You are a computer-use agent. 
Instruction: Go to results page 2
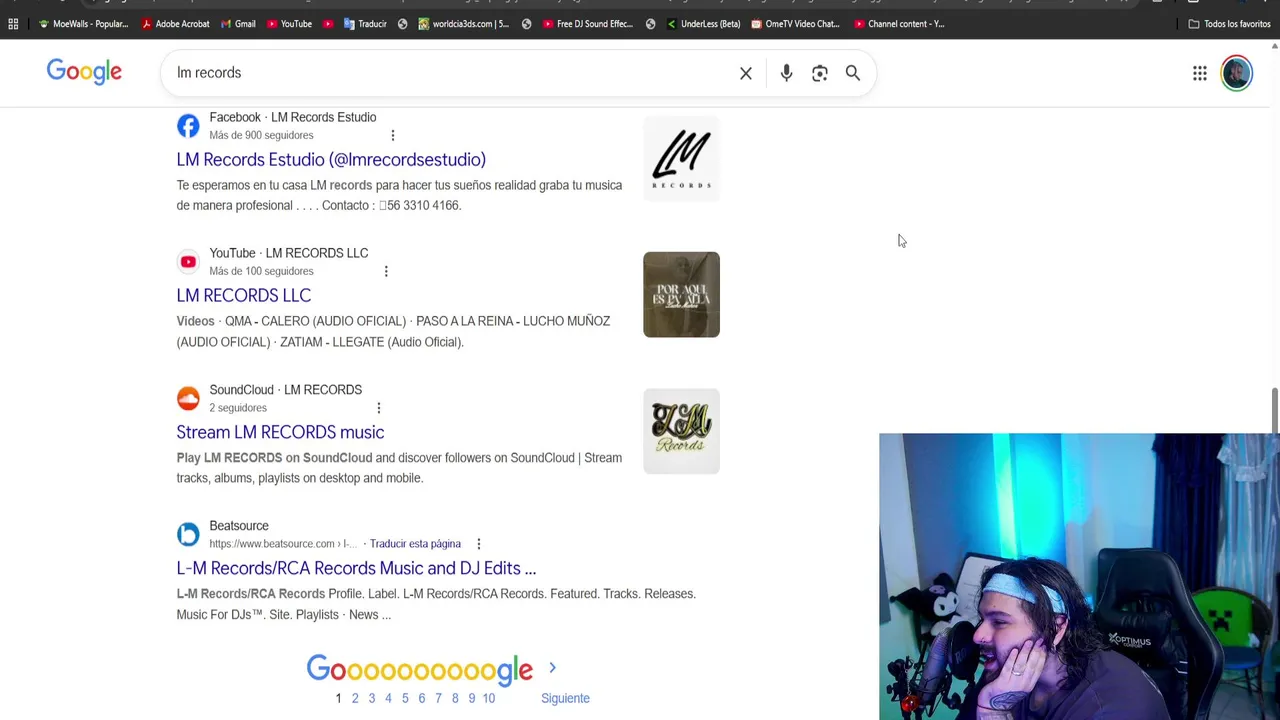tap(355, 698)
